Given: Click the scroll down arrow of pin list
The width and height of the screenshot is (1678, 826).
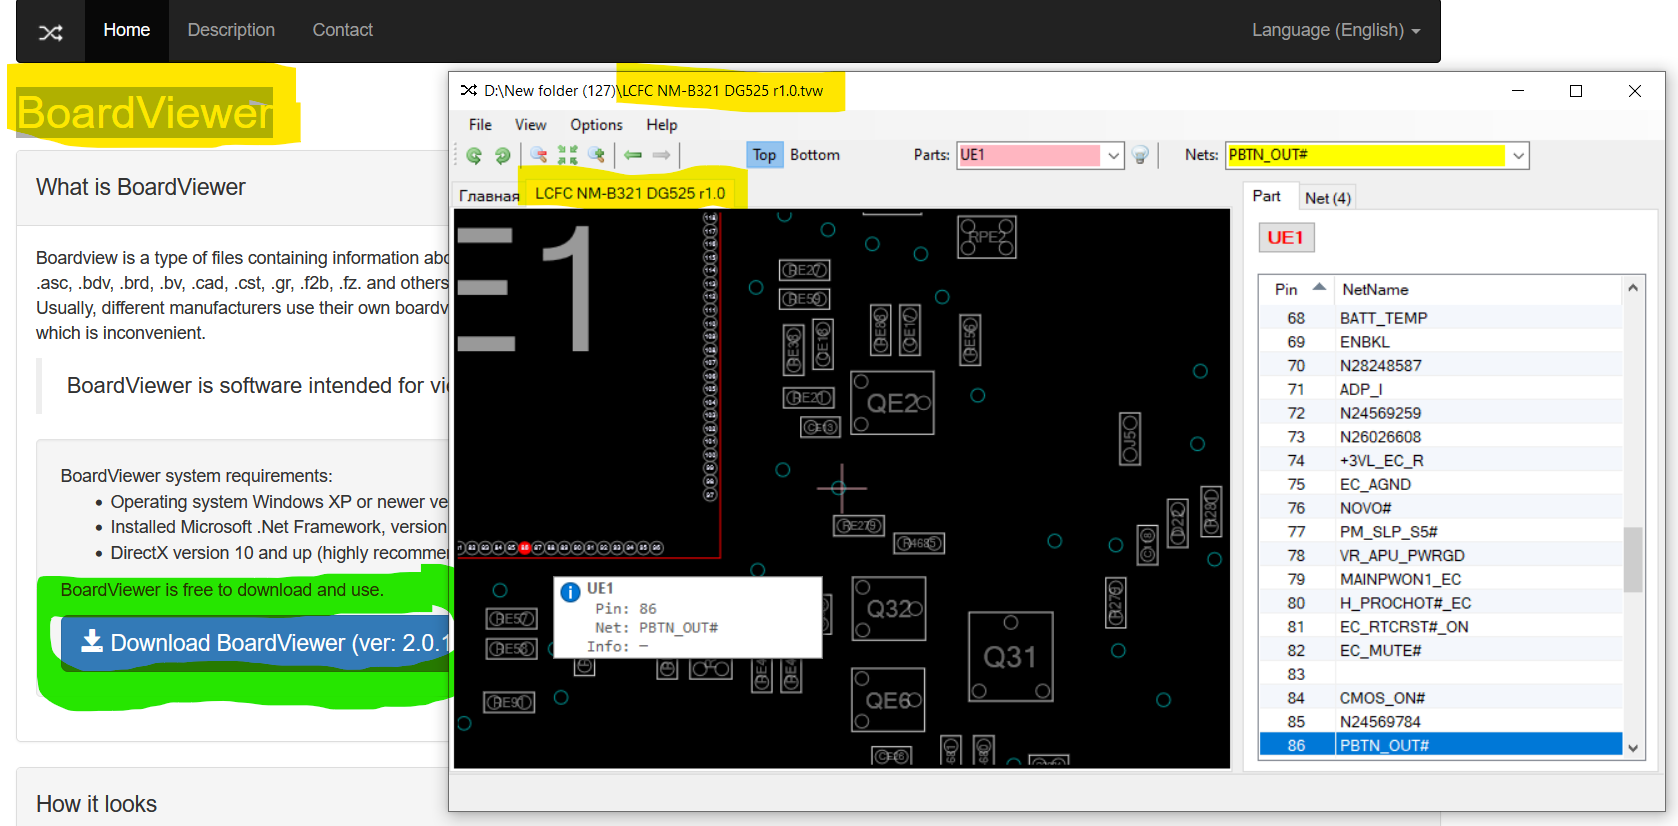Looking at the screenshot, I should coord(1633,748).
